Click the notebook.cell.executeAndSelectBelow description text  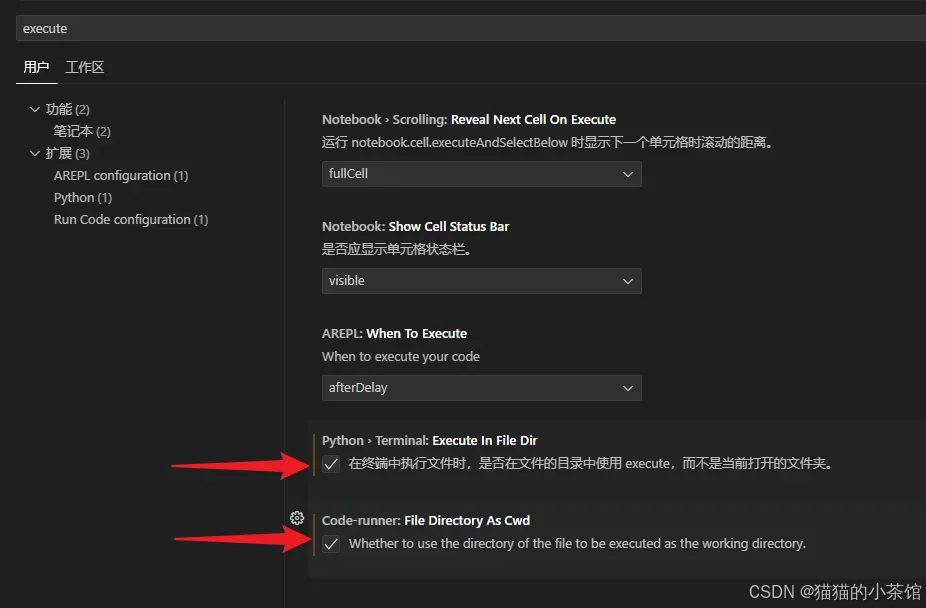pyautogui.click(x=547, y=142)
